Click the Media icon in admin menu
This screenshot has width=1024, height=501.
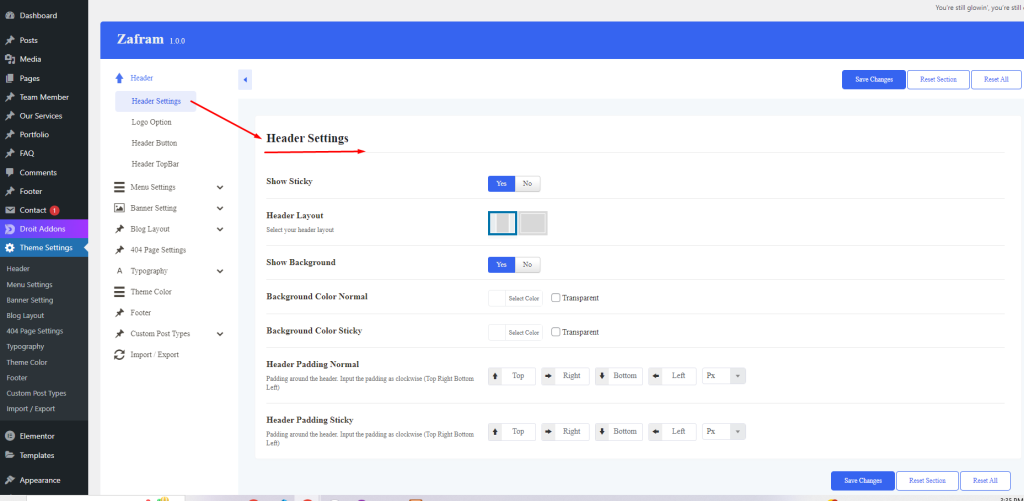tap(9, 59)
